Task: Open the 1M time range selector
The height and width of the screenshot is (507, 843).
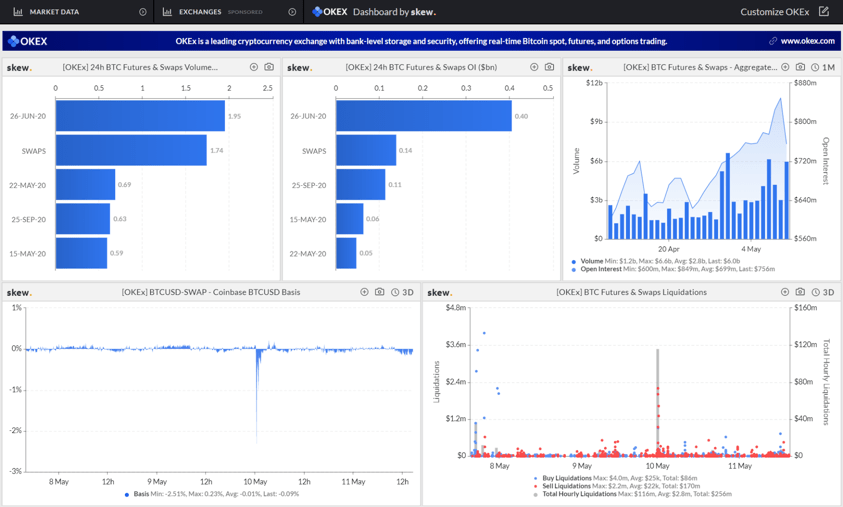Action: (x=822, y=67)
